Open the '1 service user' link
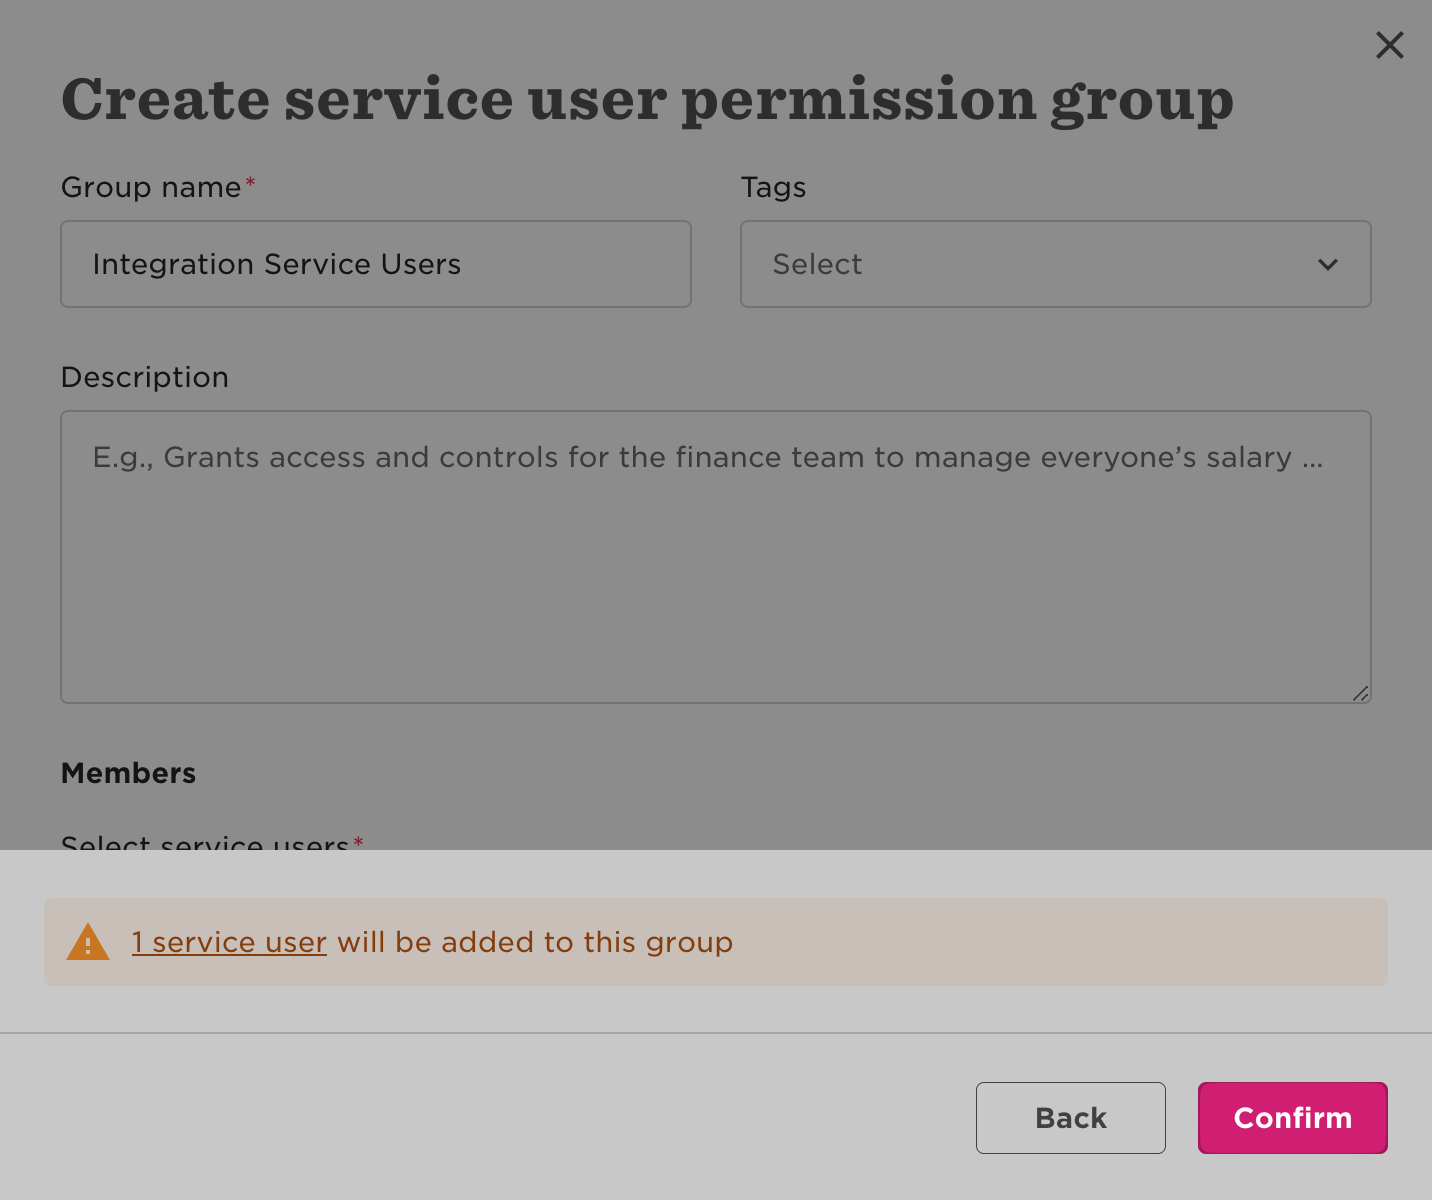1432x1200 pixels. click(x=229, y=942)
